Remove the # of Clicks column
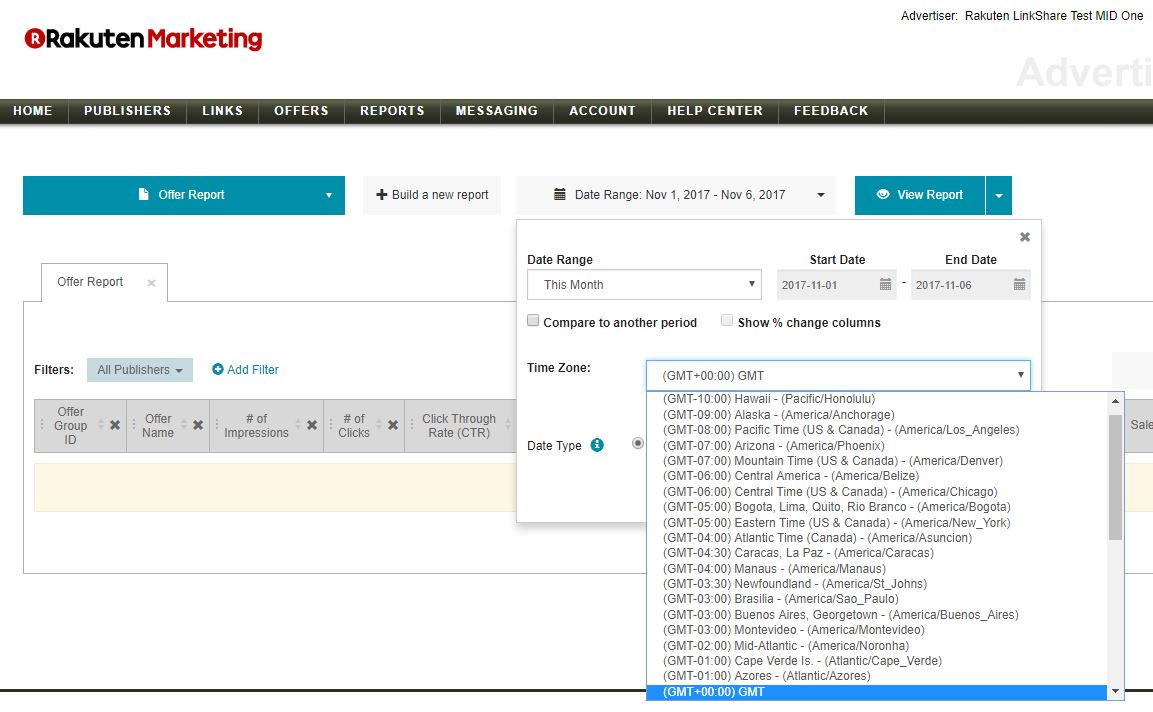 pos(393,425)
